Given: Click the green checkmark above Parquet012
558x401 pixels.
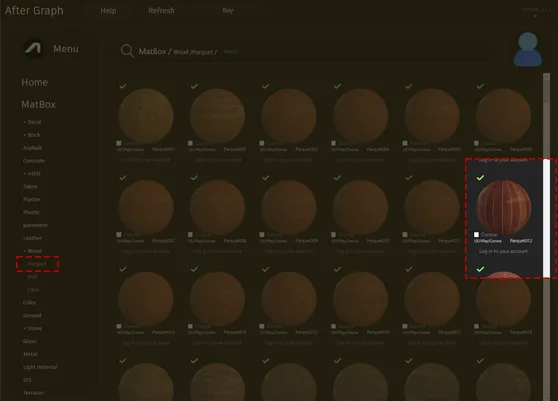Looking at the screenshot, I should tap(480, 178).
